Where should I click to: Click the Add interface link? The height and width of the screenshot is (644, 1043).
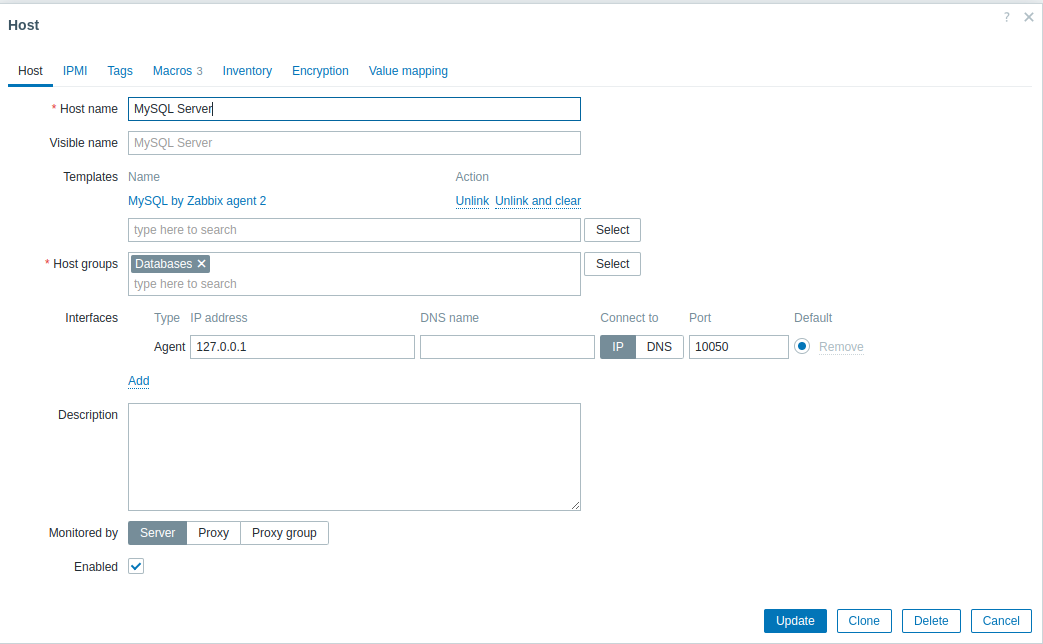(139, 381)
